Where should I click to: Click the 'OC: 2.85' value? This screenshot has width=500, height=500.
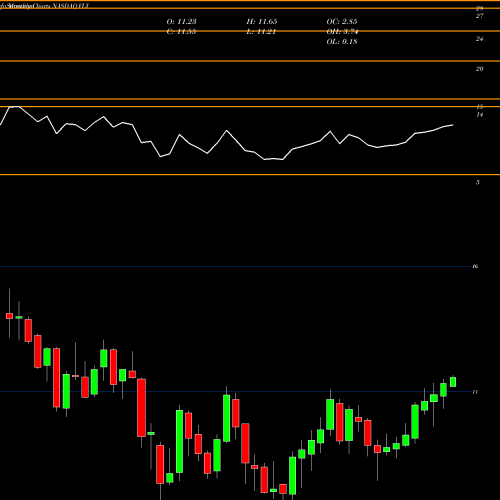click(x=342, y=22)
